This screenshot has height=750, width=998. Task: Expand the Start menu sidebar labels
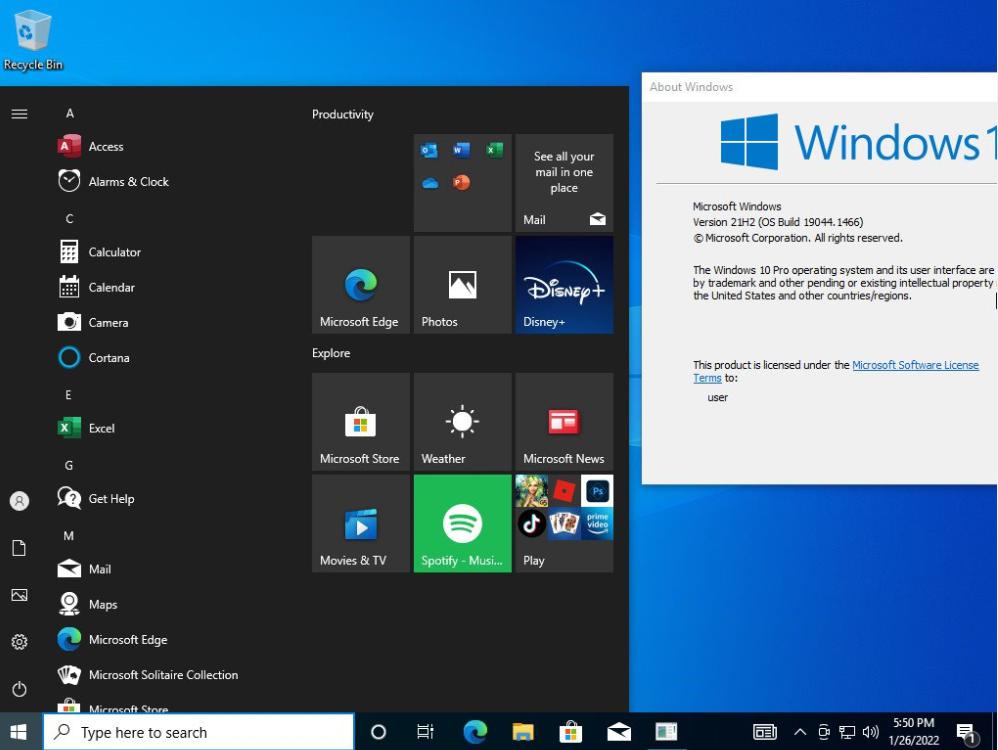tap(19, 113)
